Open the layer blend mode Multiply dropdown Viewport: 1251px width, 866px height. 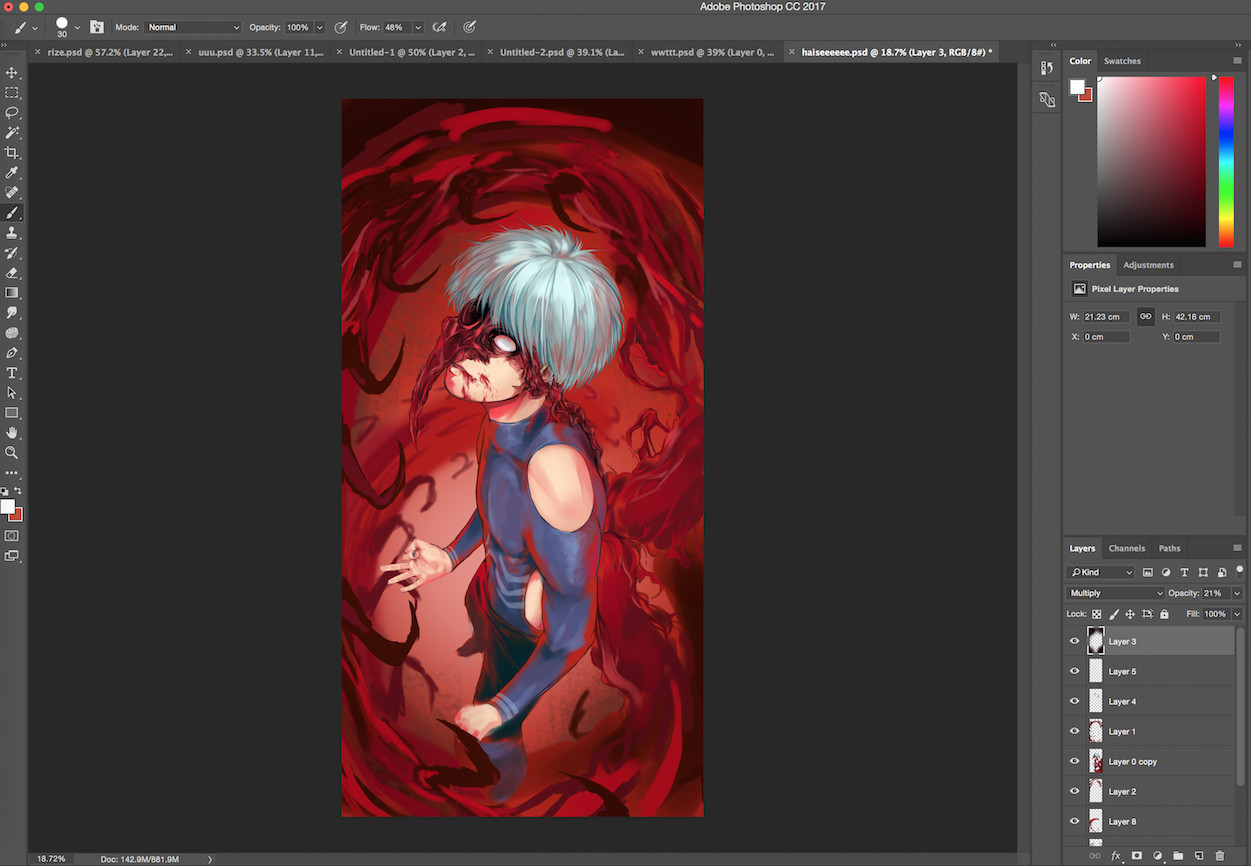1115,593
